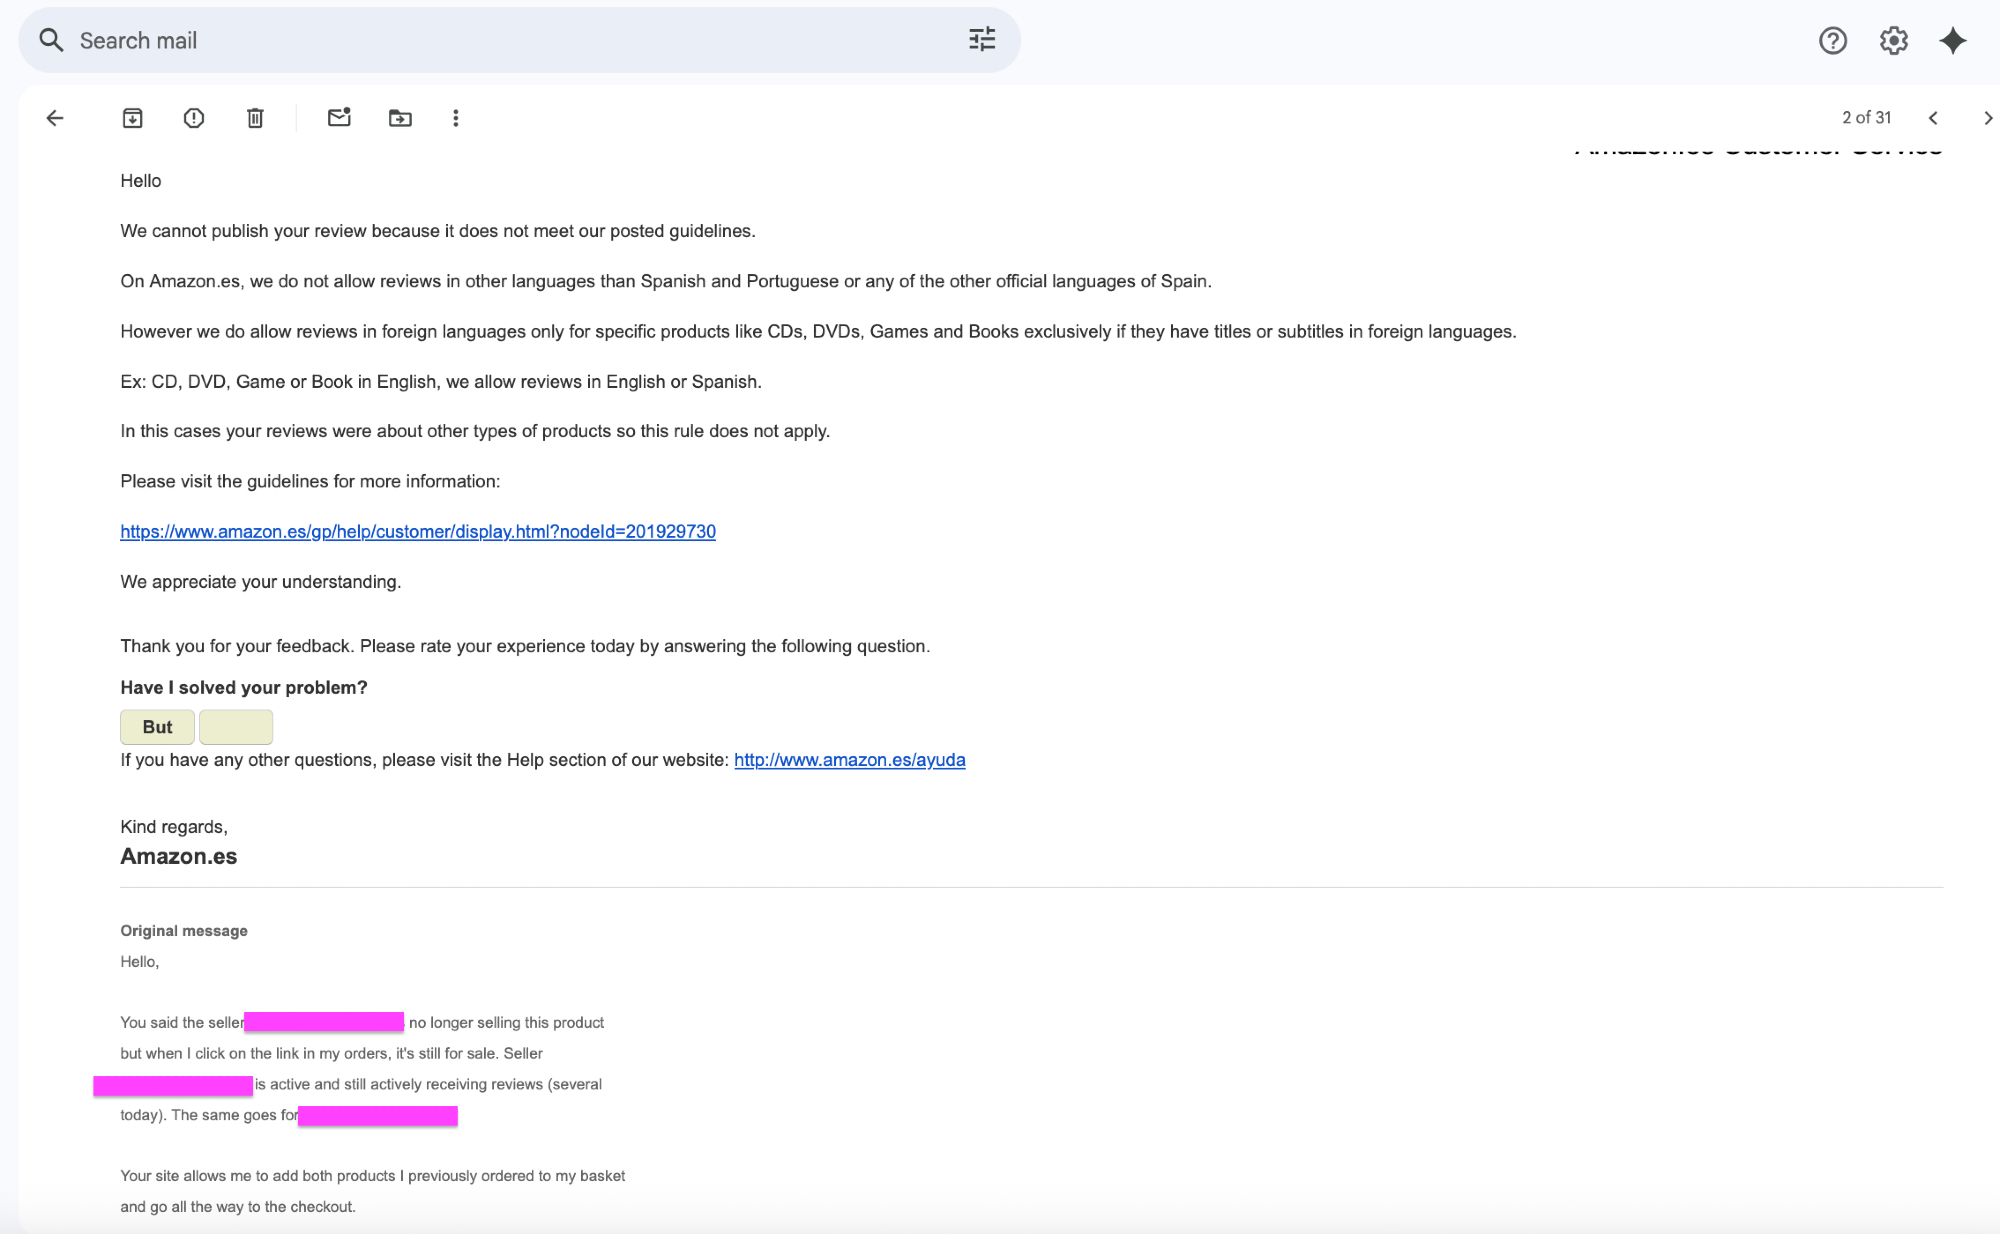Archive this email conversation
2000x1234 pixels.
tap(132, 118)
